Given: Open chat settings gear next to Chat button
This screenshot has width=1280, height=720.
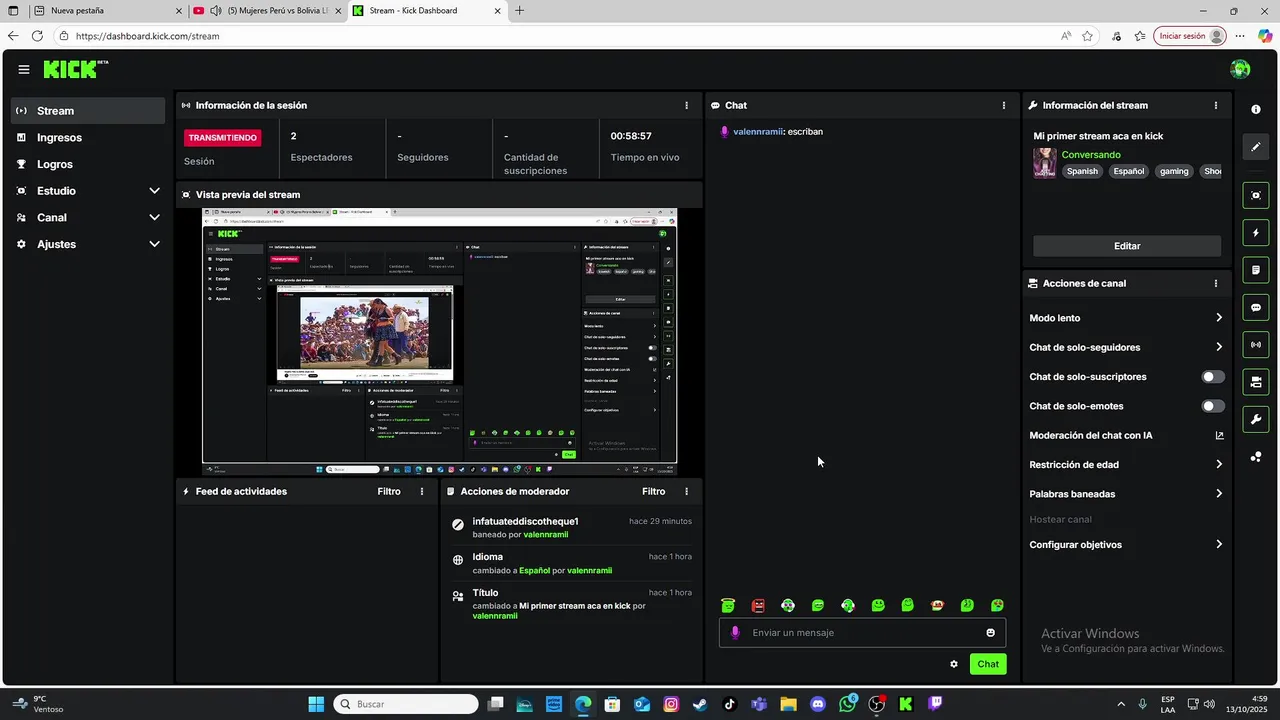Looking at the screenshot, I should [x=954, y=664].
